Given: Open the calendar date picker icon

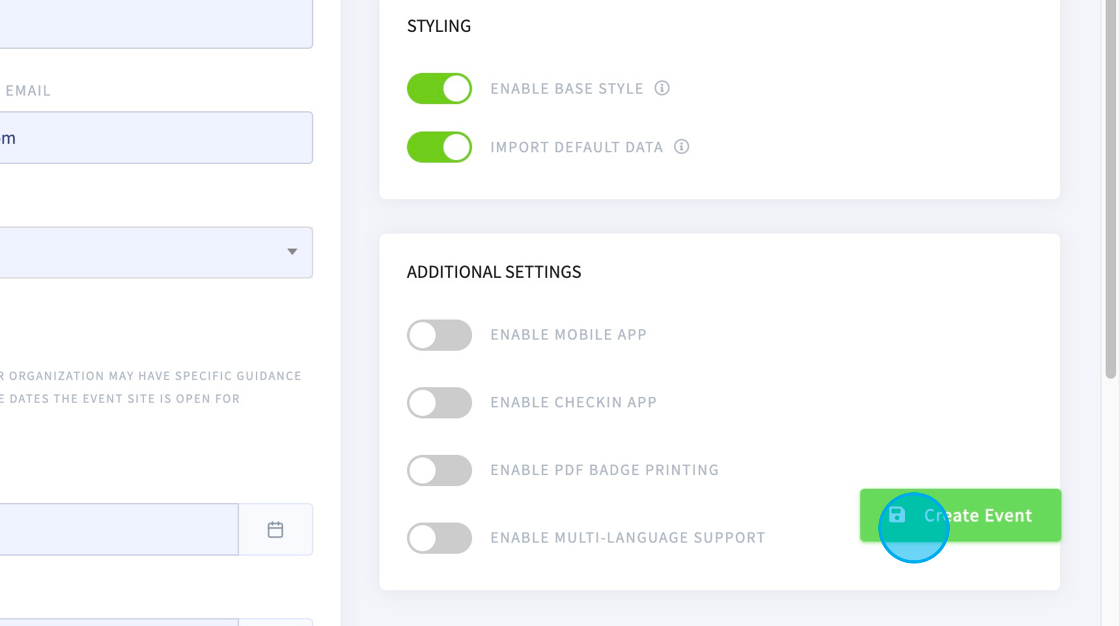Looking at the screenshot, I should click(275, 530).
